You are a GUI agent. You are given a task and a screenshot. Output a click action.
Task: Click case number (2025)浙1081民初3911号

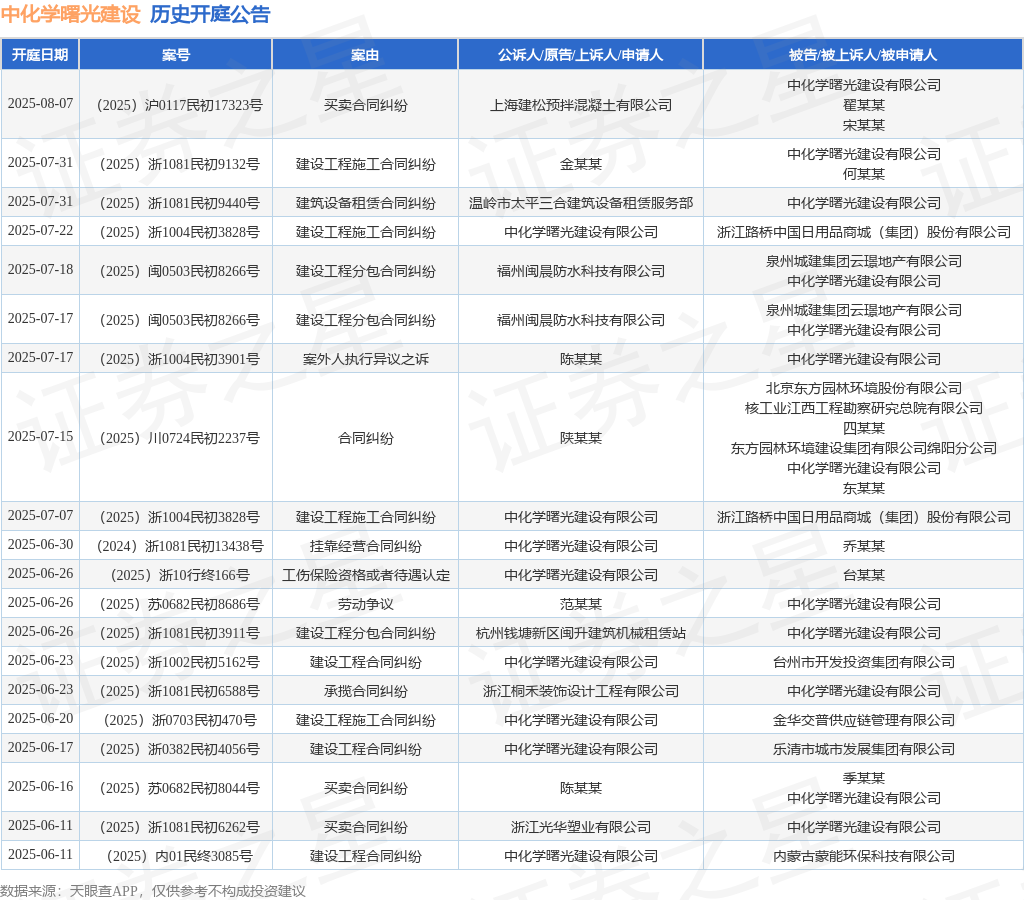(180, 633)
